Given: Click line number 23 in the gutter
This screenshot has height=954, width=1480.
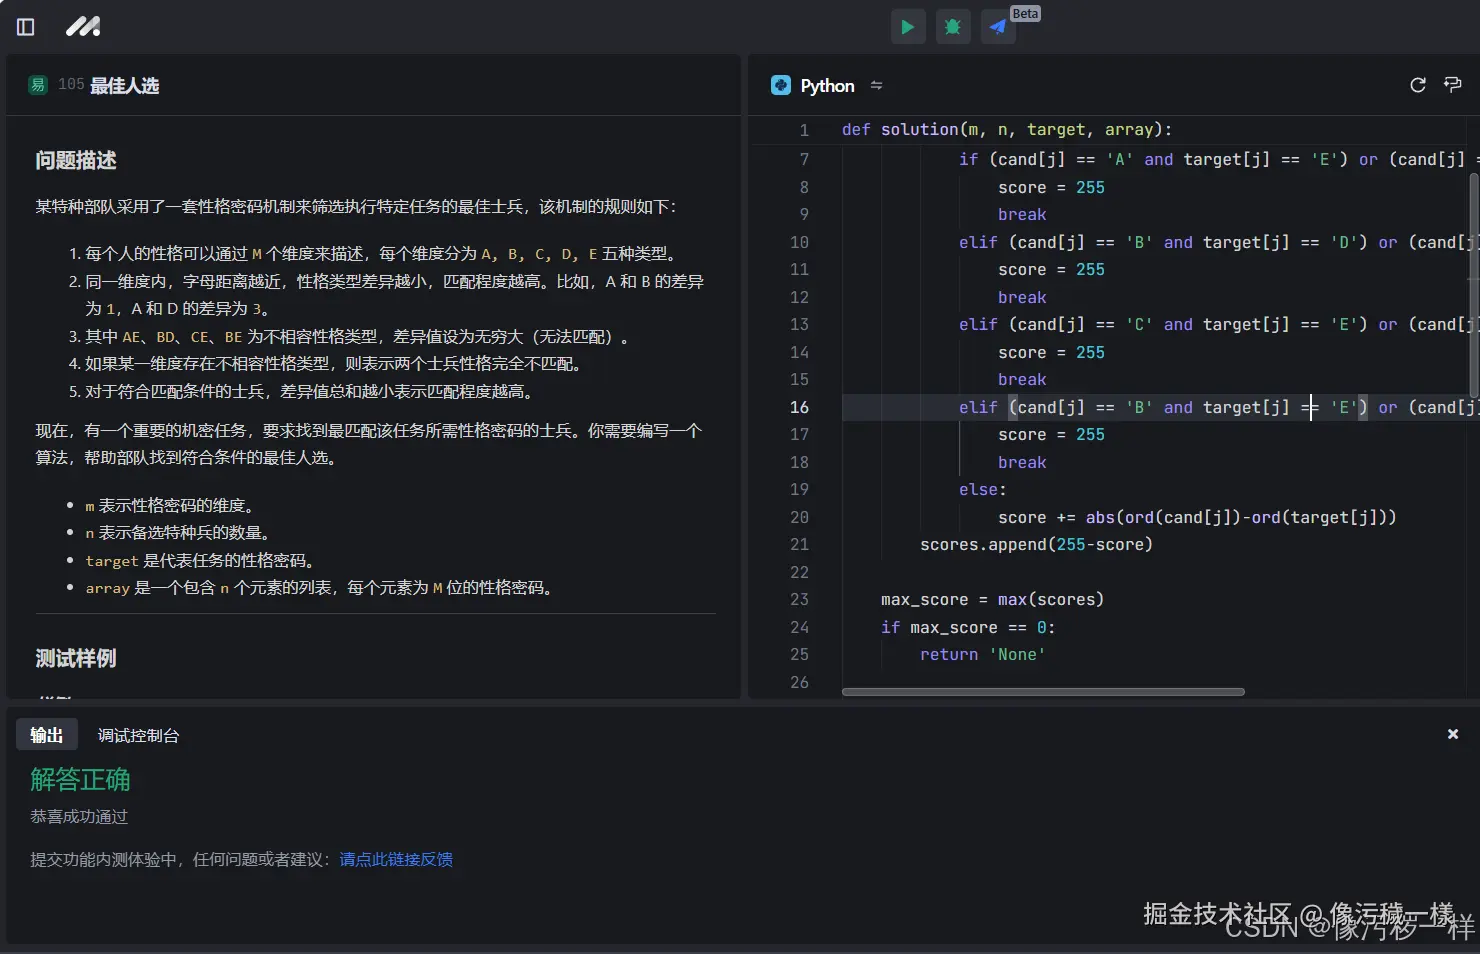Looking at the screenshot, I should click(799, 599).
